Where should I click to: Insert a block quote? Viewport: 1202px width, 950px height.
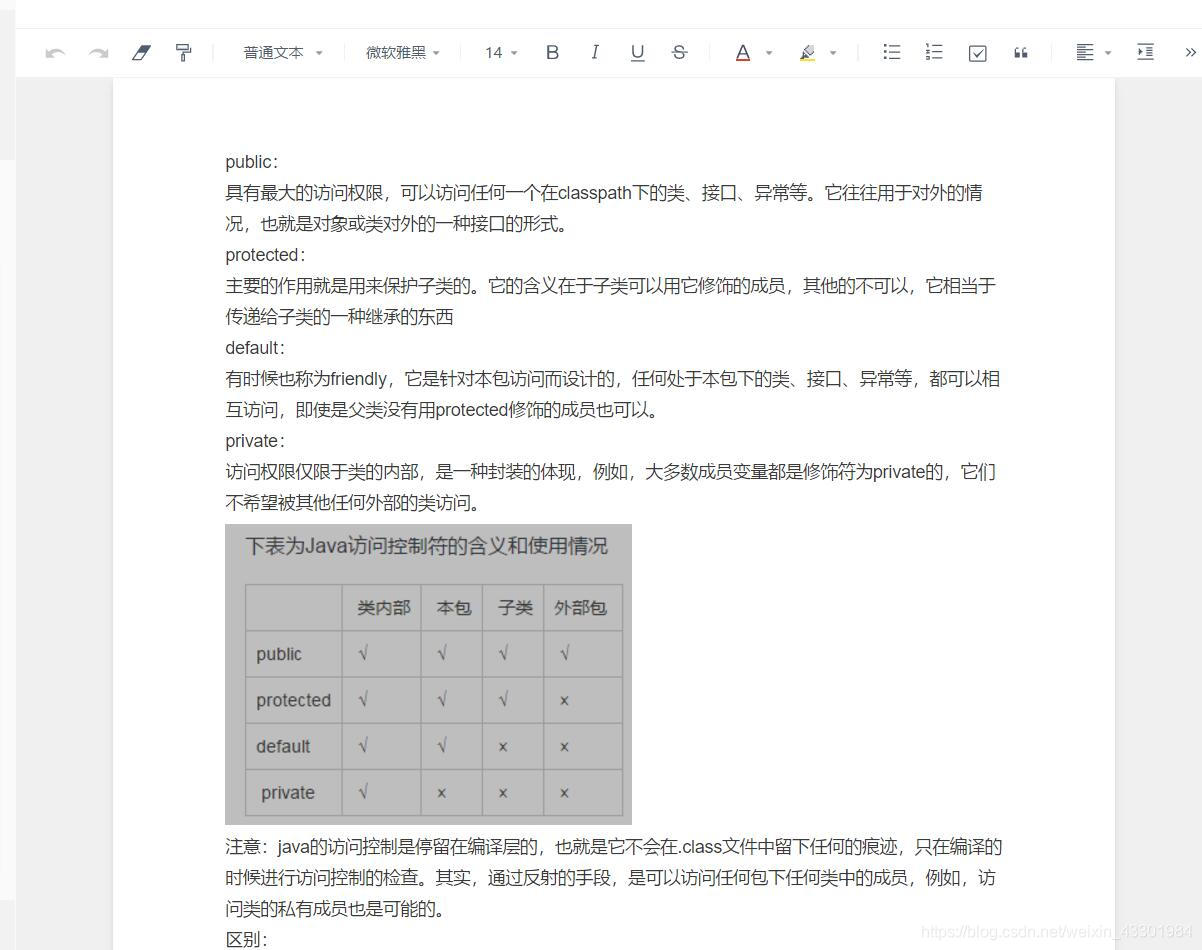click(x=1021, y=53)
